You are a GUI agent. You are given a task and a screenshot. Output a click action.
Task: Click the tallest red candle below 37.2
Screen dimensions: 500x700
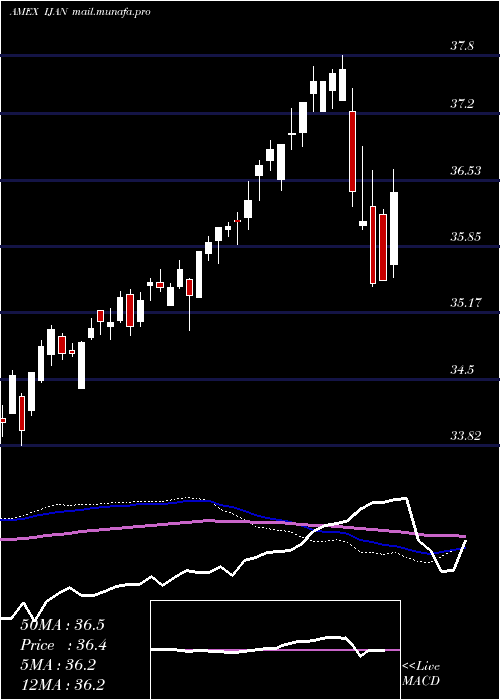[x=352, y=151]
